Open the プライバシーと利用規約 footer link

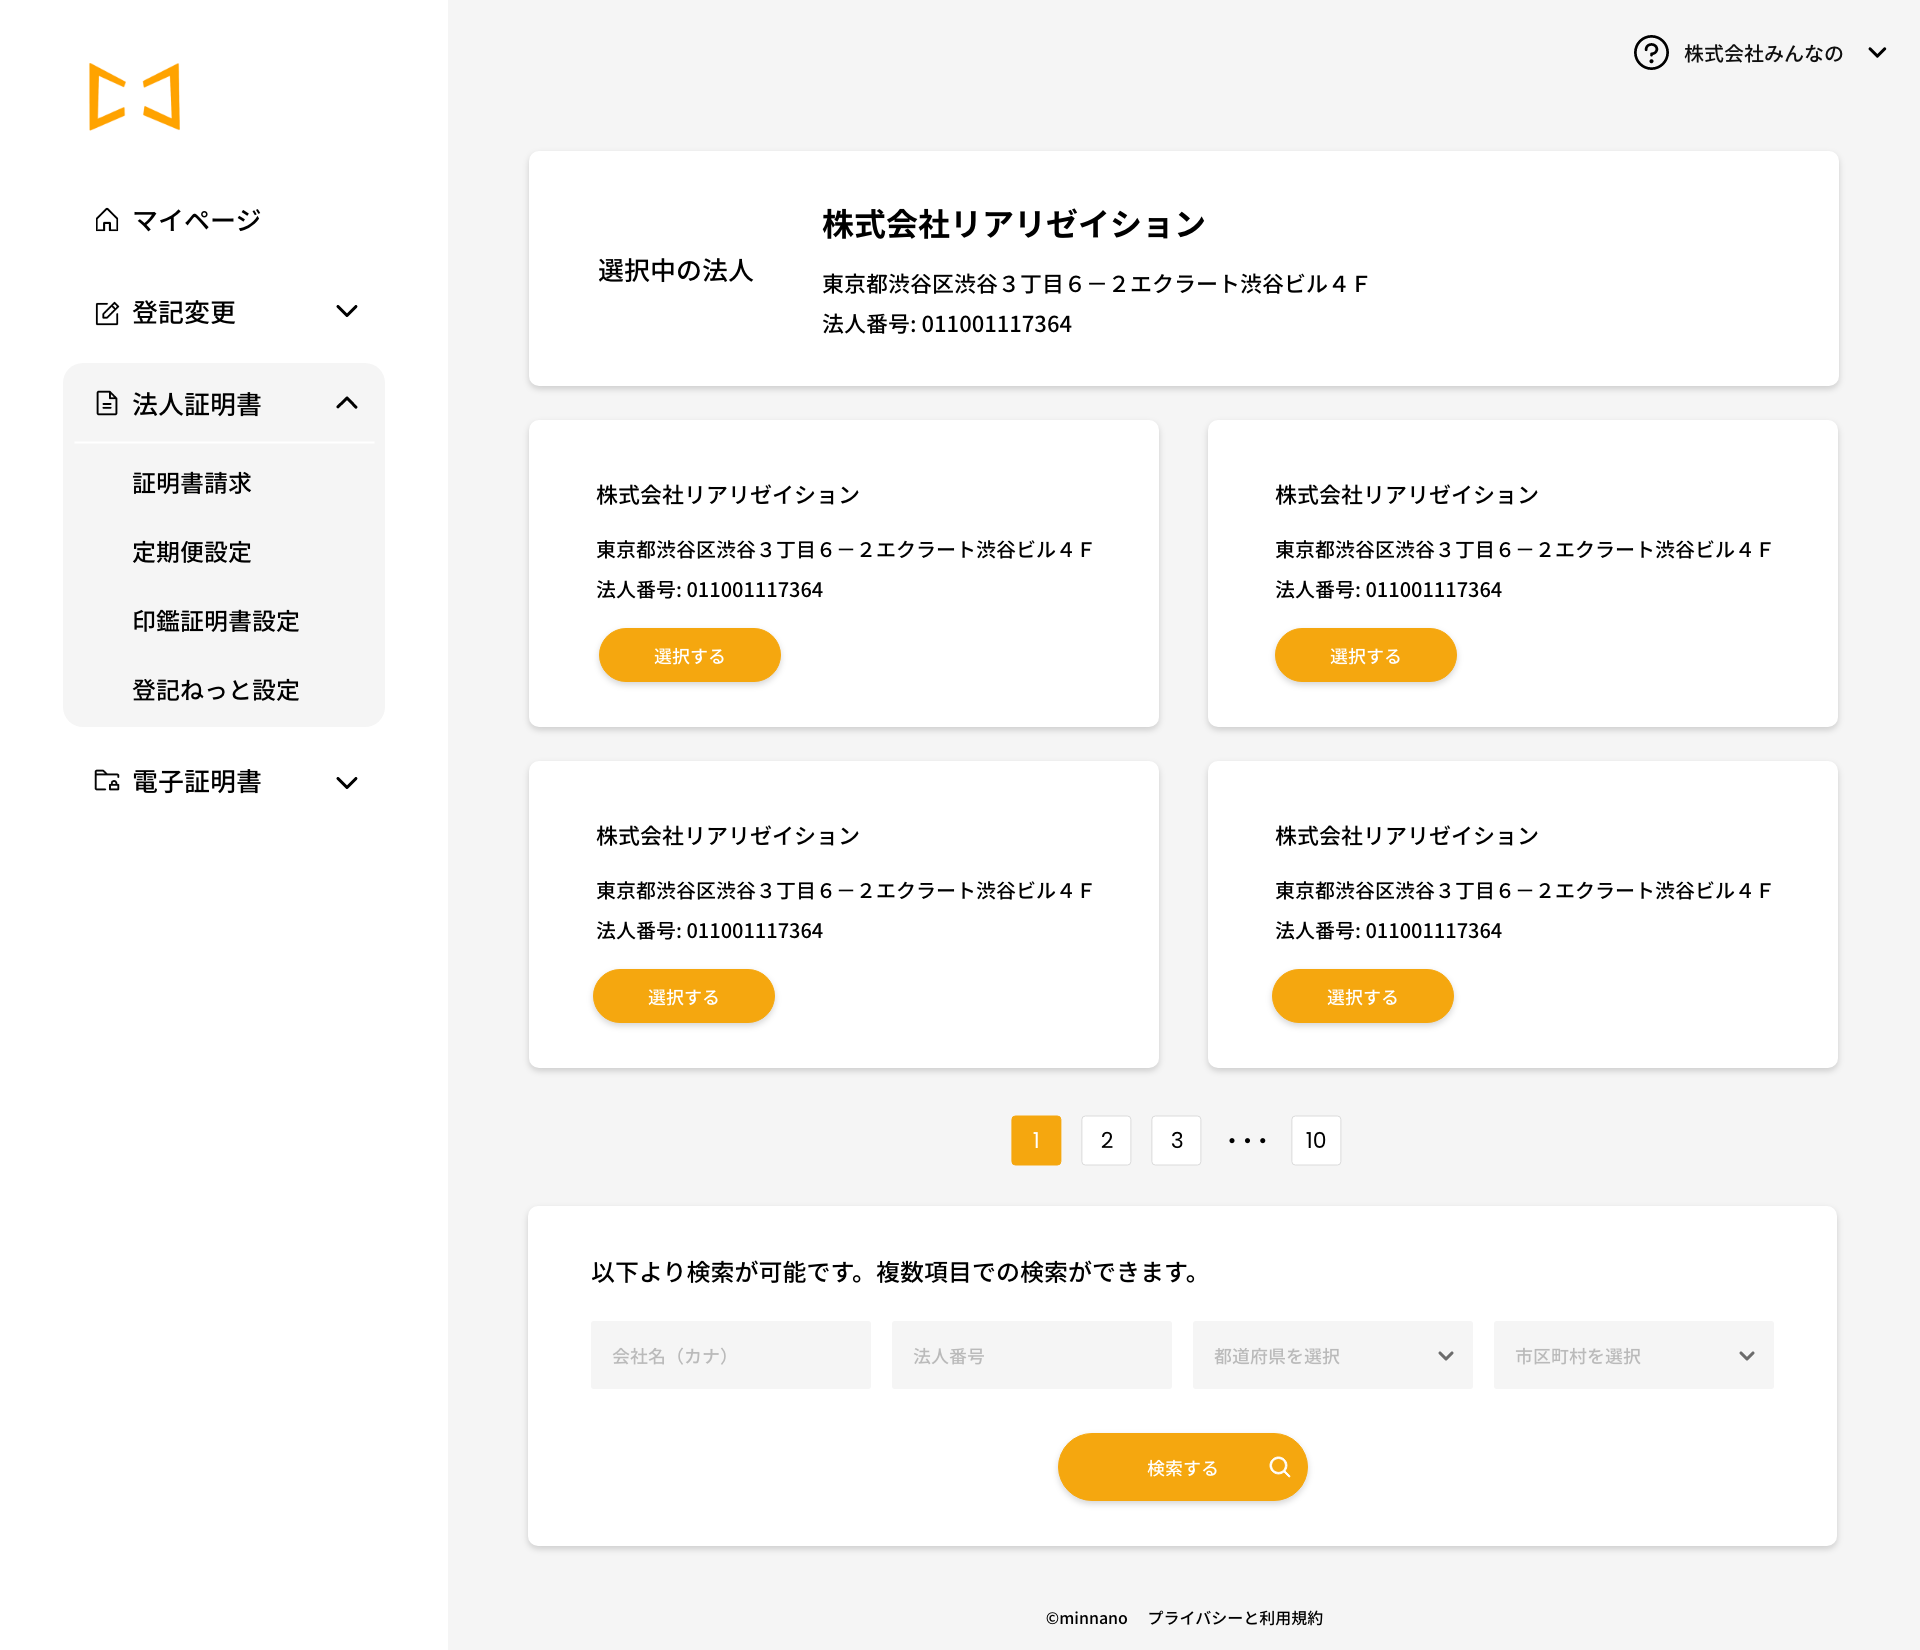click(1235, 1618)
